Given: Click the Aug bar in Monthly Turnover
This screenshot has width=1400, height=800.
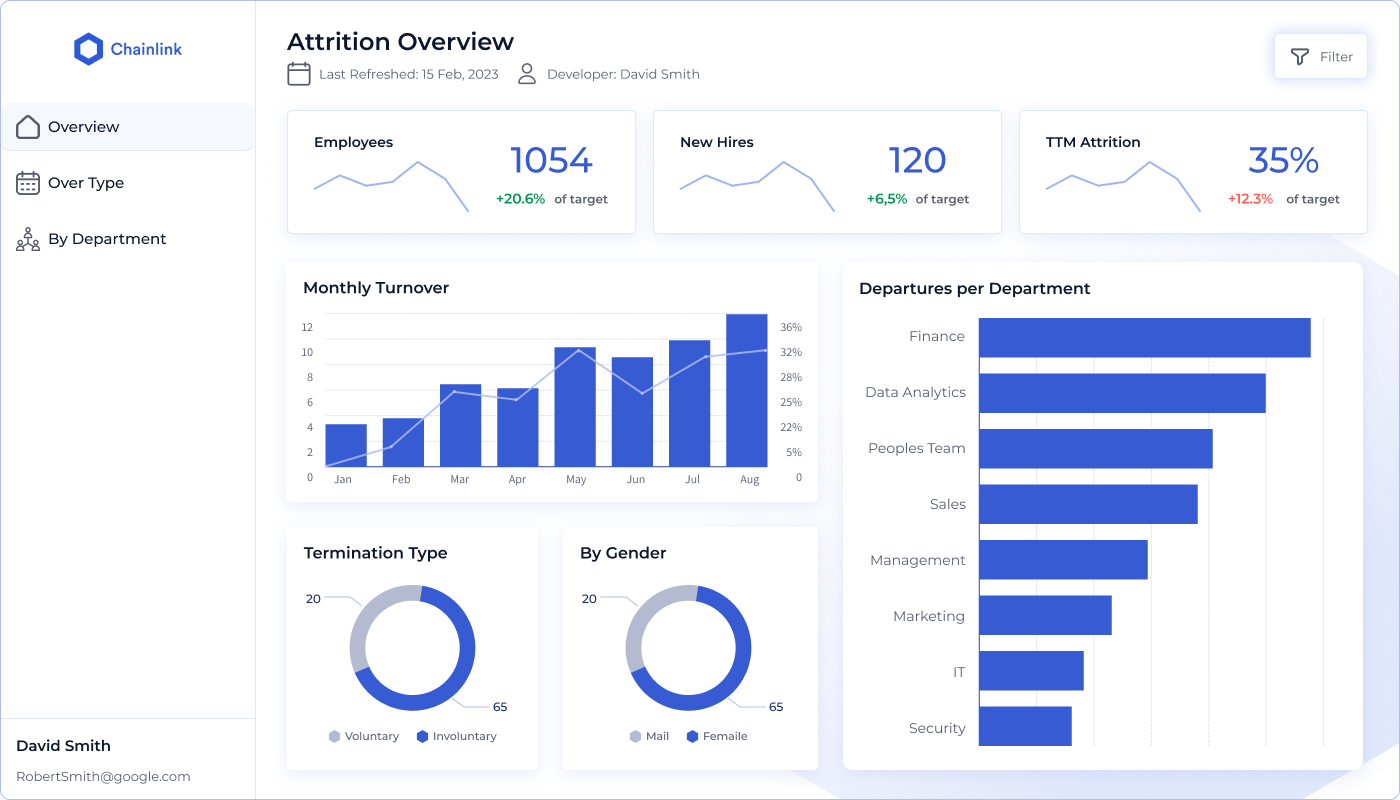Looking at the screenshot, I should [x=747, y=390].
